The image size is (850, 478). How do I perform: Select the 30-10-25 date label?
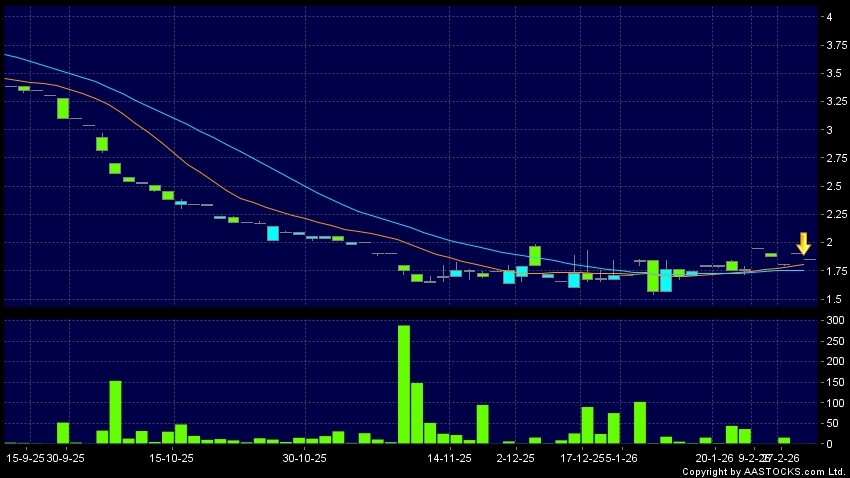305,458
